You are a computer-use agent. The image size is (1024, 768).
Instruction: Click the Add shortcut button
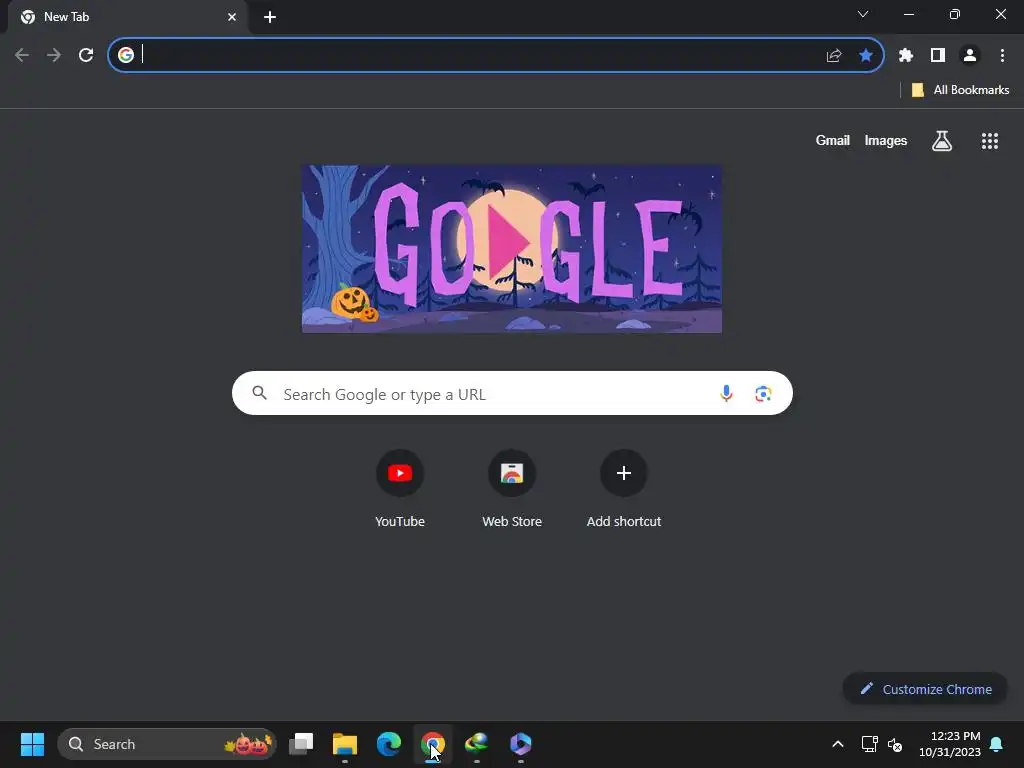[x=624, y=488]
